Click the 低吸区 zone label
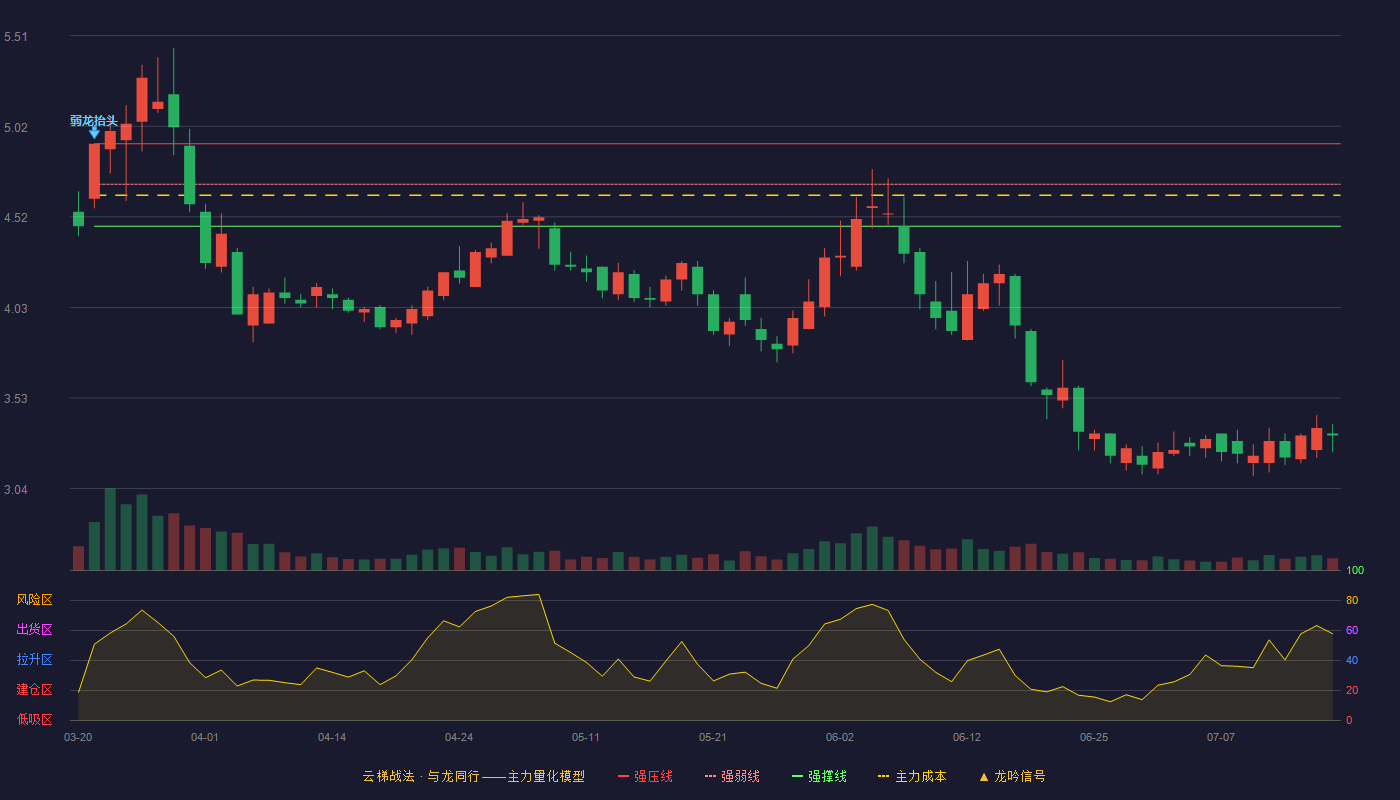 coord(35,720)
